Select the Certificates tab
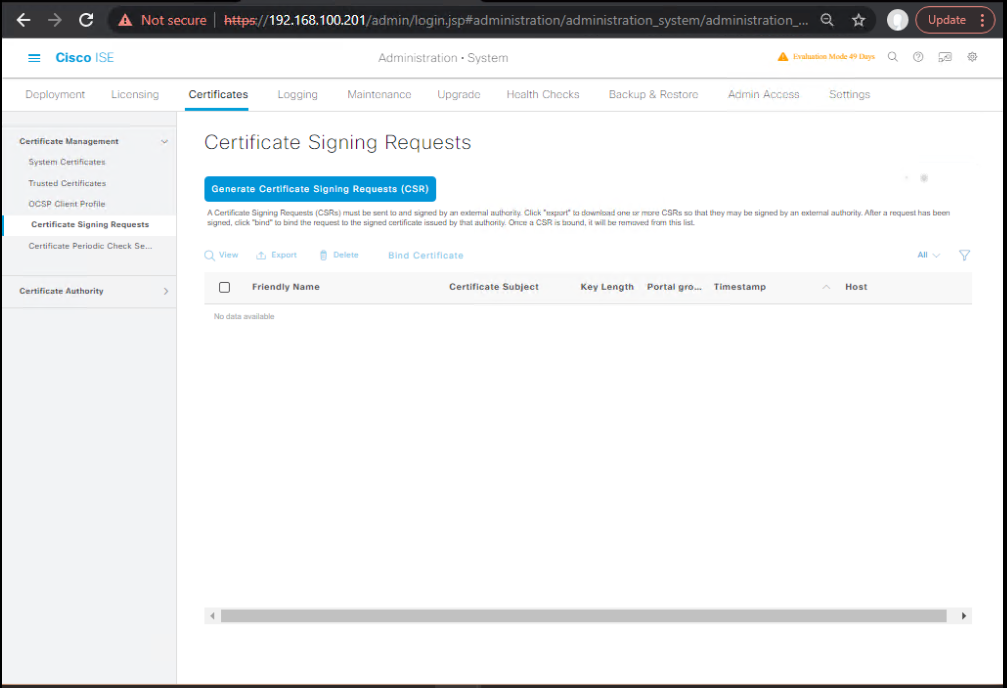This screenshot has width=1007, height=688. pyautogui.click(x=218, y=94)
